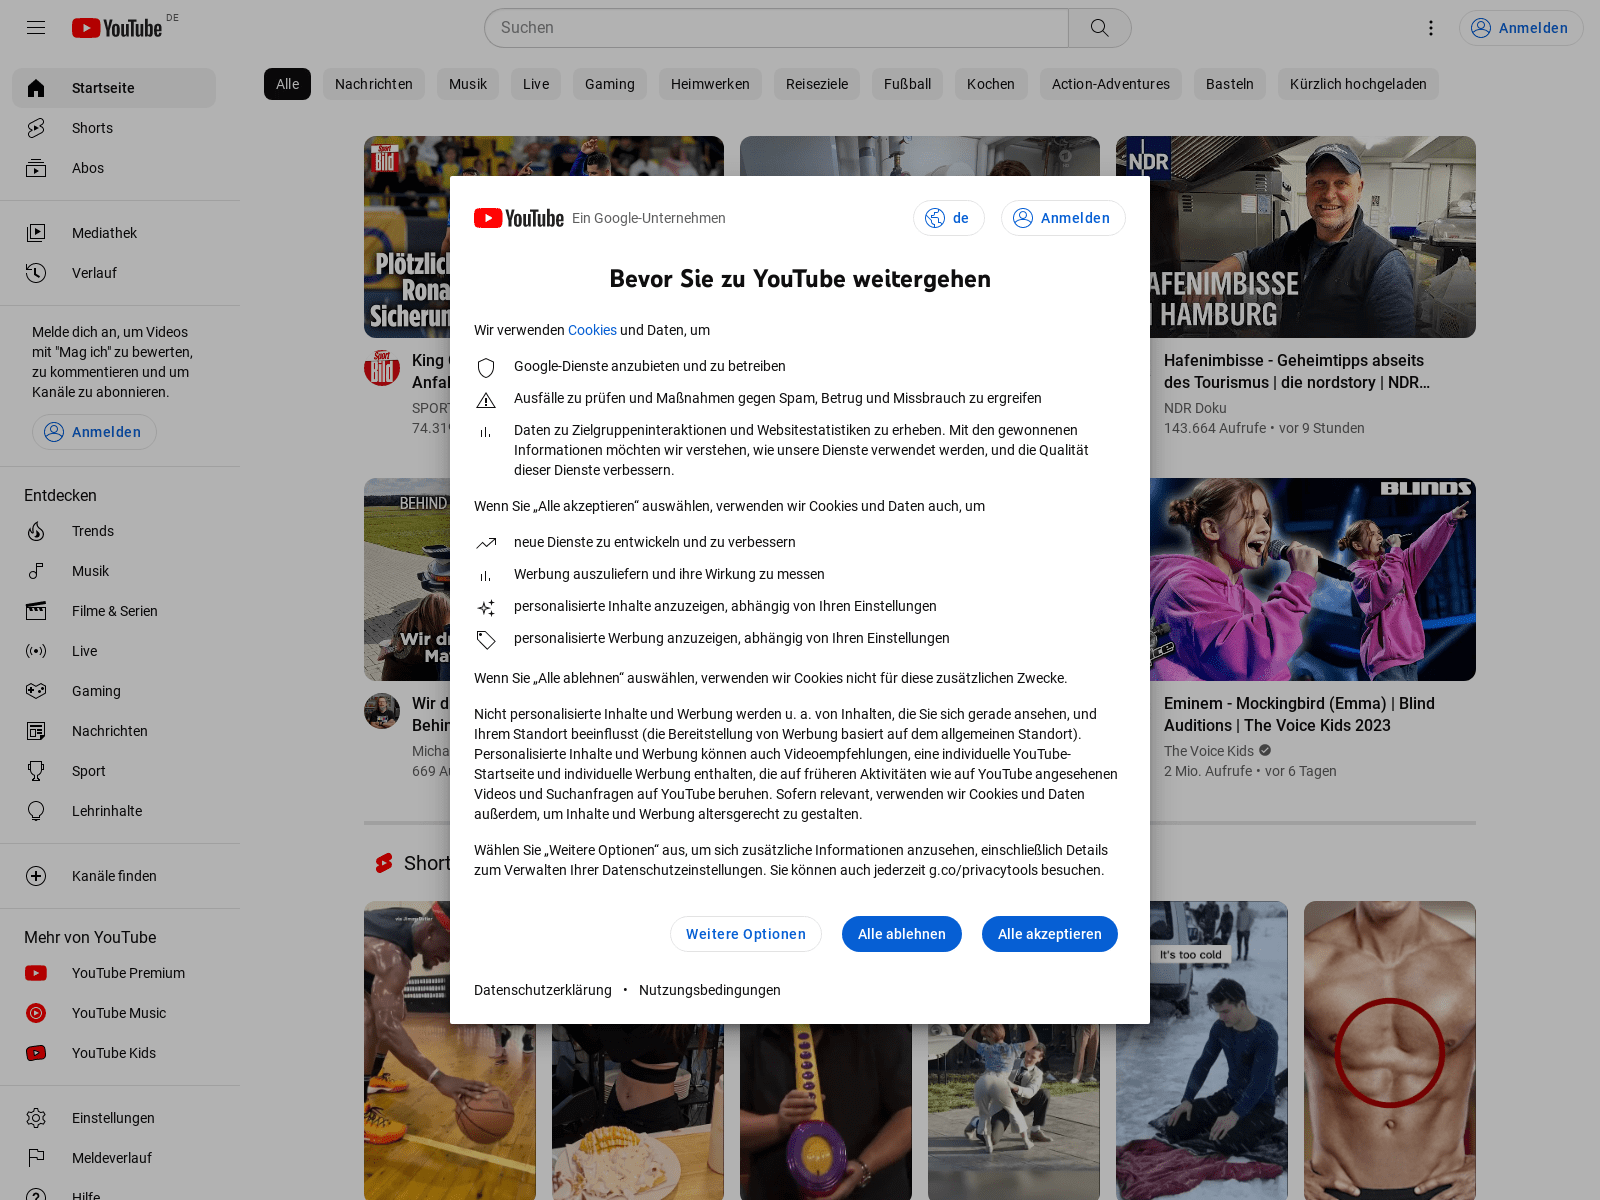Open the Trends flame icon
1600x1200 pixels.
coord(36,531)
